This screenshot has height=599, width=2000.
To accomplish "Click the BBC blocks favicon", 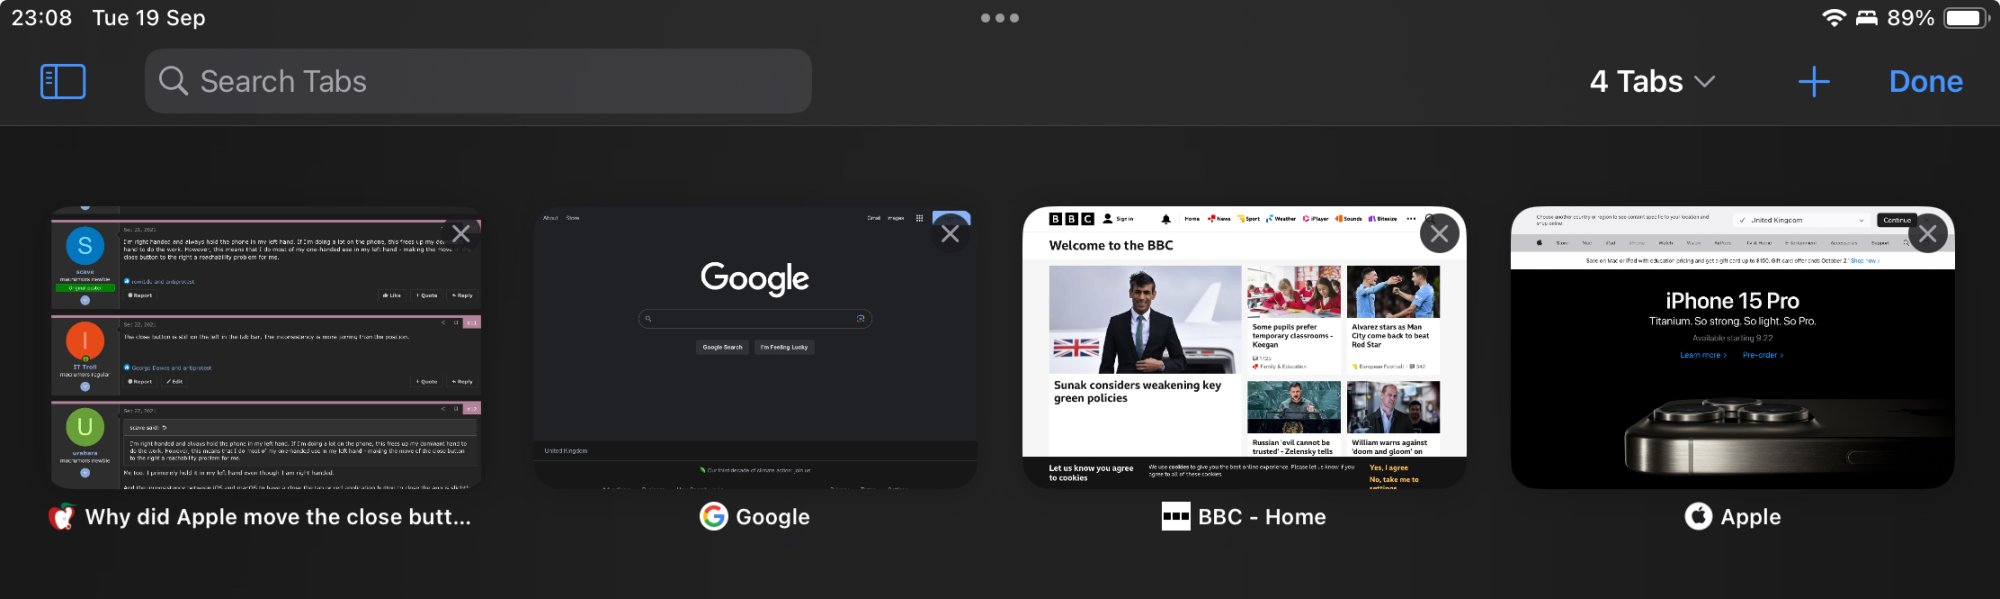I will pyautogui.click(x=1176, y=517).
